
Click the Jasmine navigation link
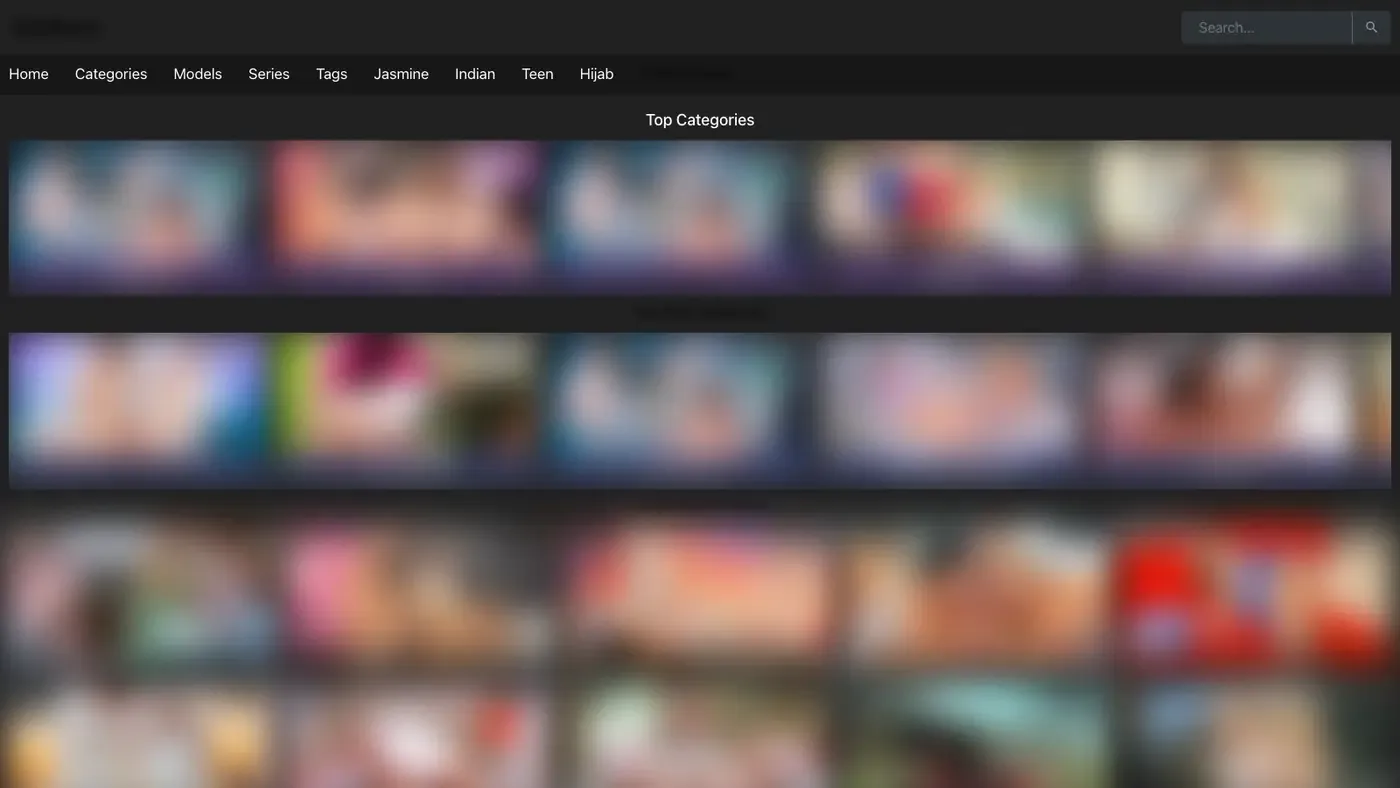coord(401,74)
